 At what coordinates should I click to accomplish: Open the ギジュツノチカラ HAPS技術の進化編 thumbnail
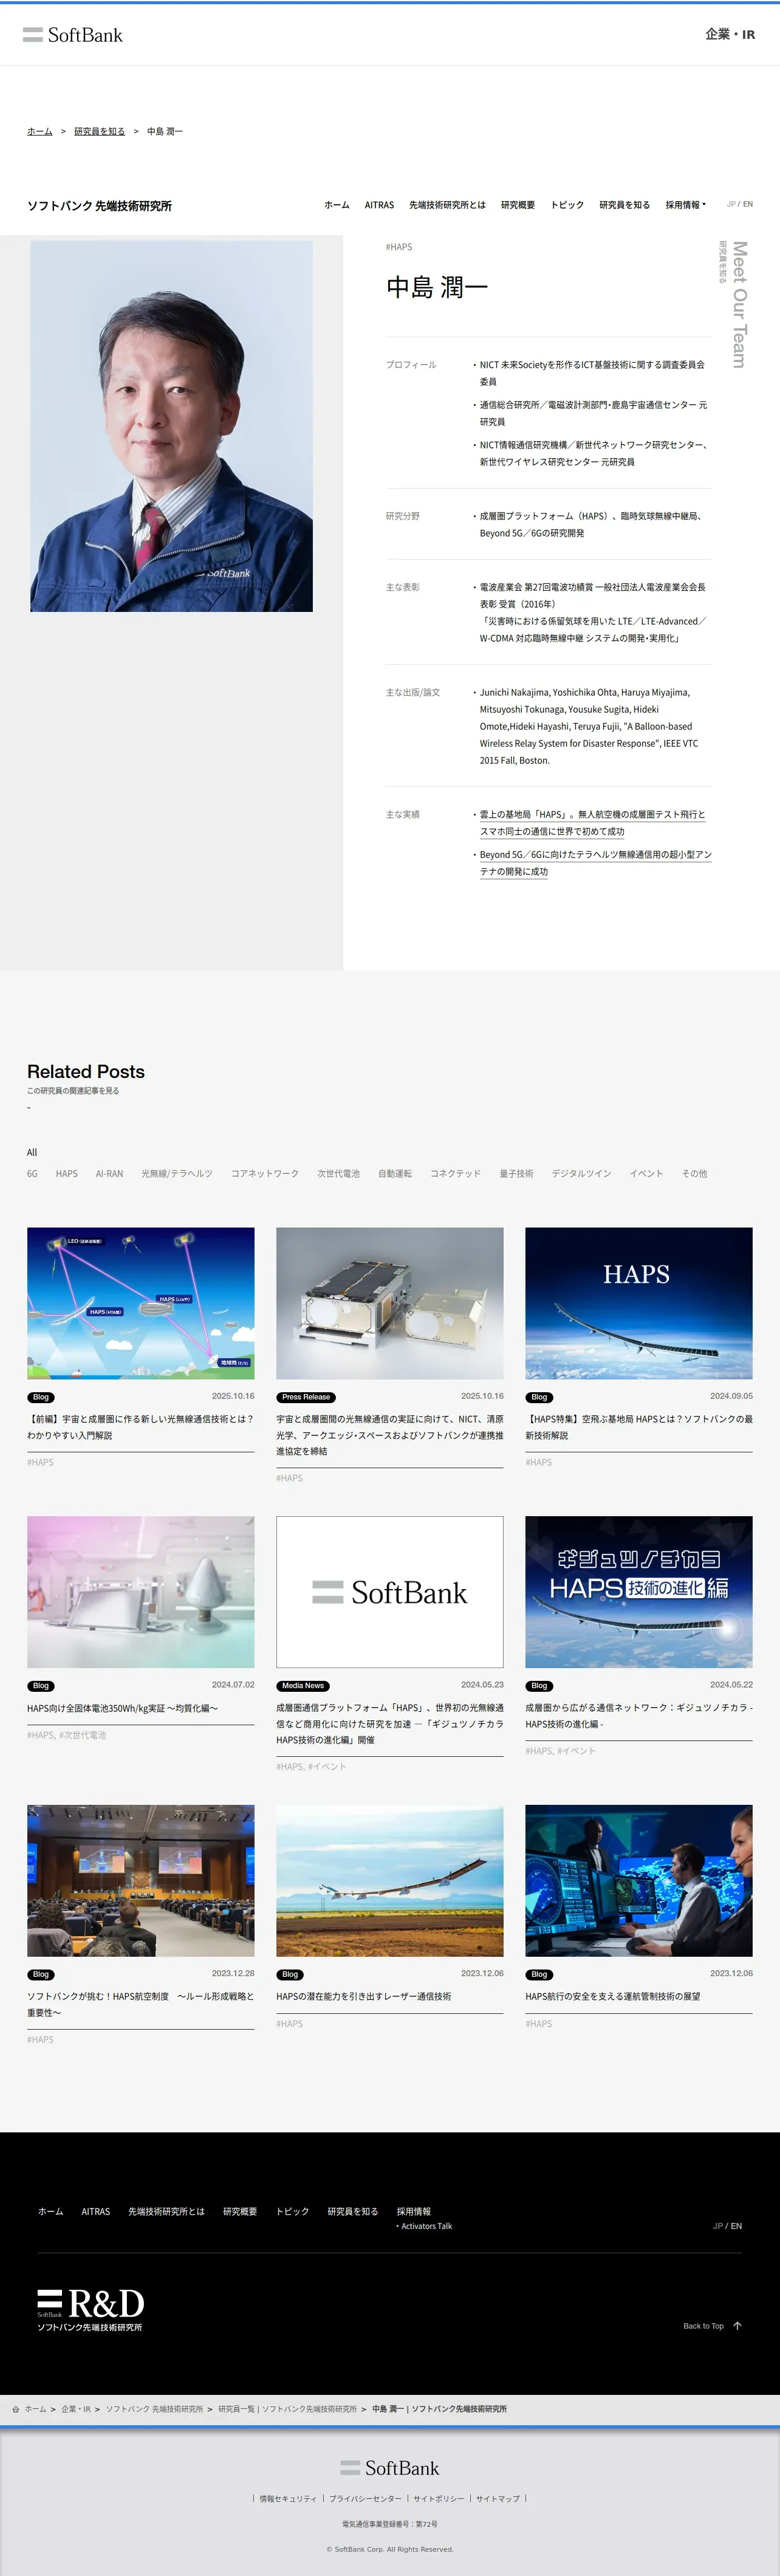tap(639, 1592)
